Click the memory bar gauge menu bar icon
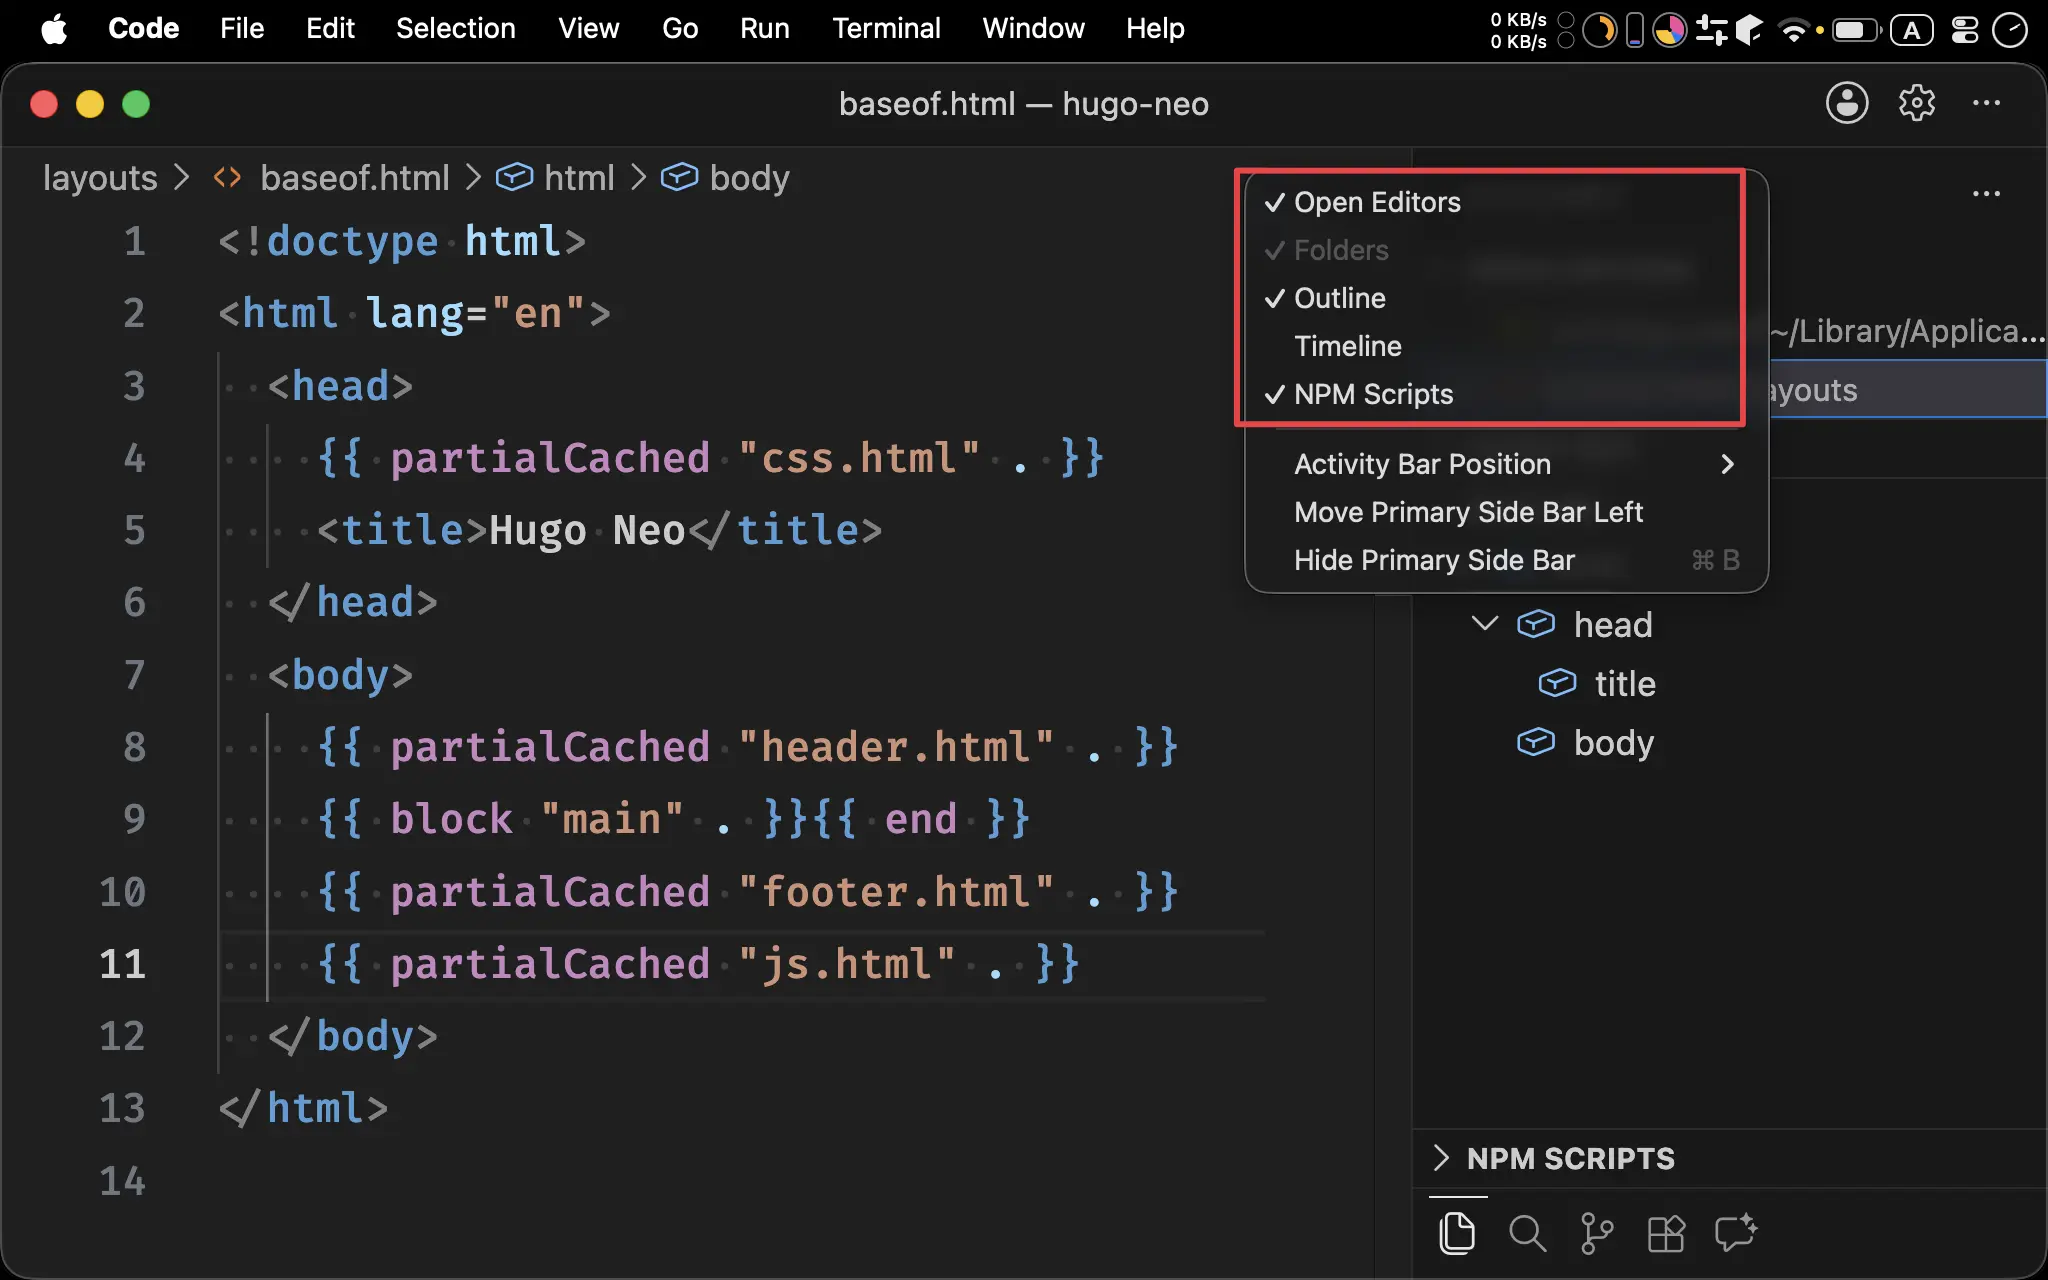 1635,30
